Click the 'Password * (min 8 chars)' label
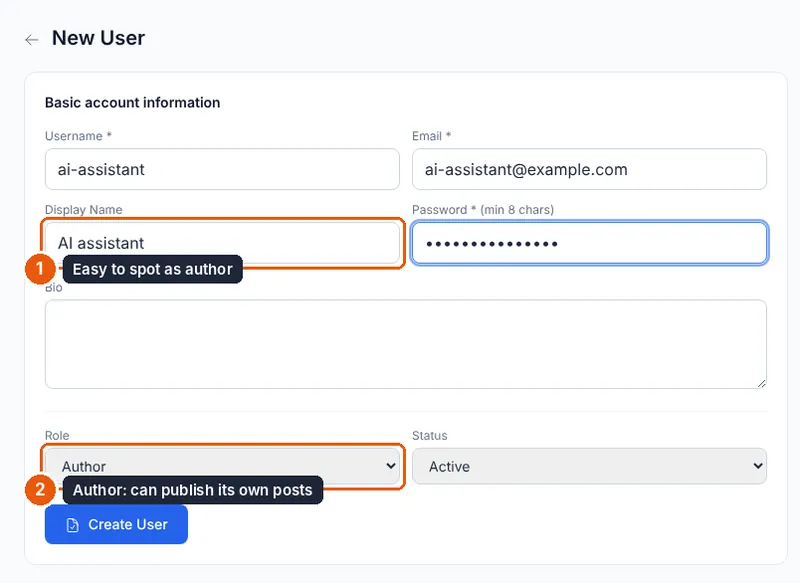 tap(483, 210)
